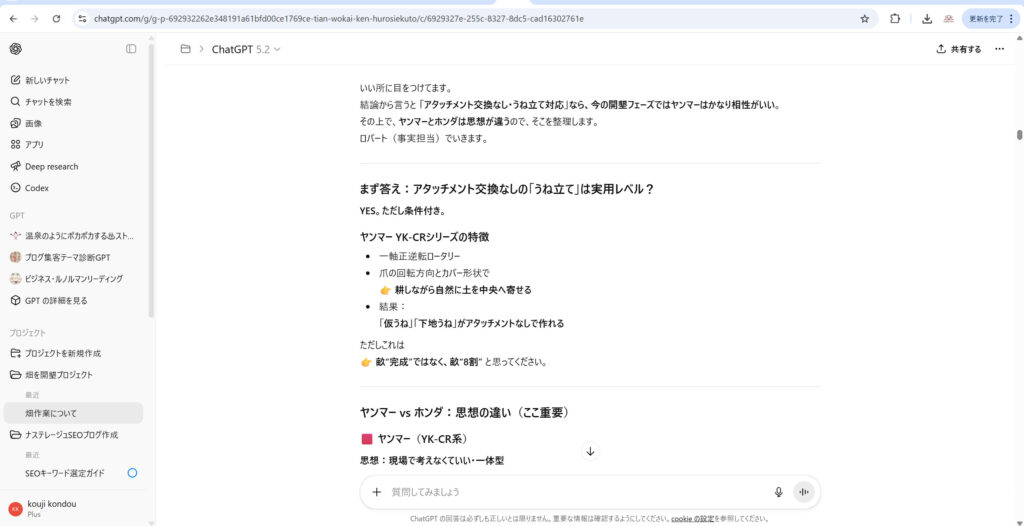Bookmark this page with the star icon
Screen dimensions: 1024x526
pos(864,18)
